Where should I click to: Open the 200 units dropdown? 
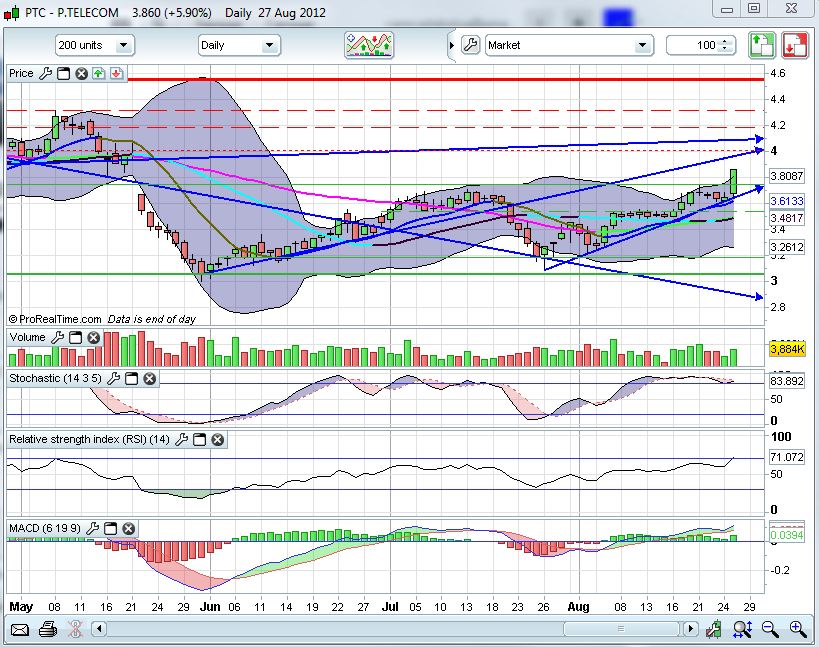(95, 45)
